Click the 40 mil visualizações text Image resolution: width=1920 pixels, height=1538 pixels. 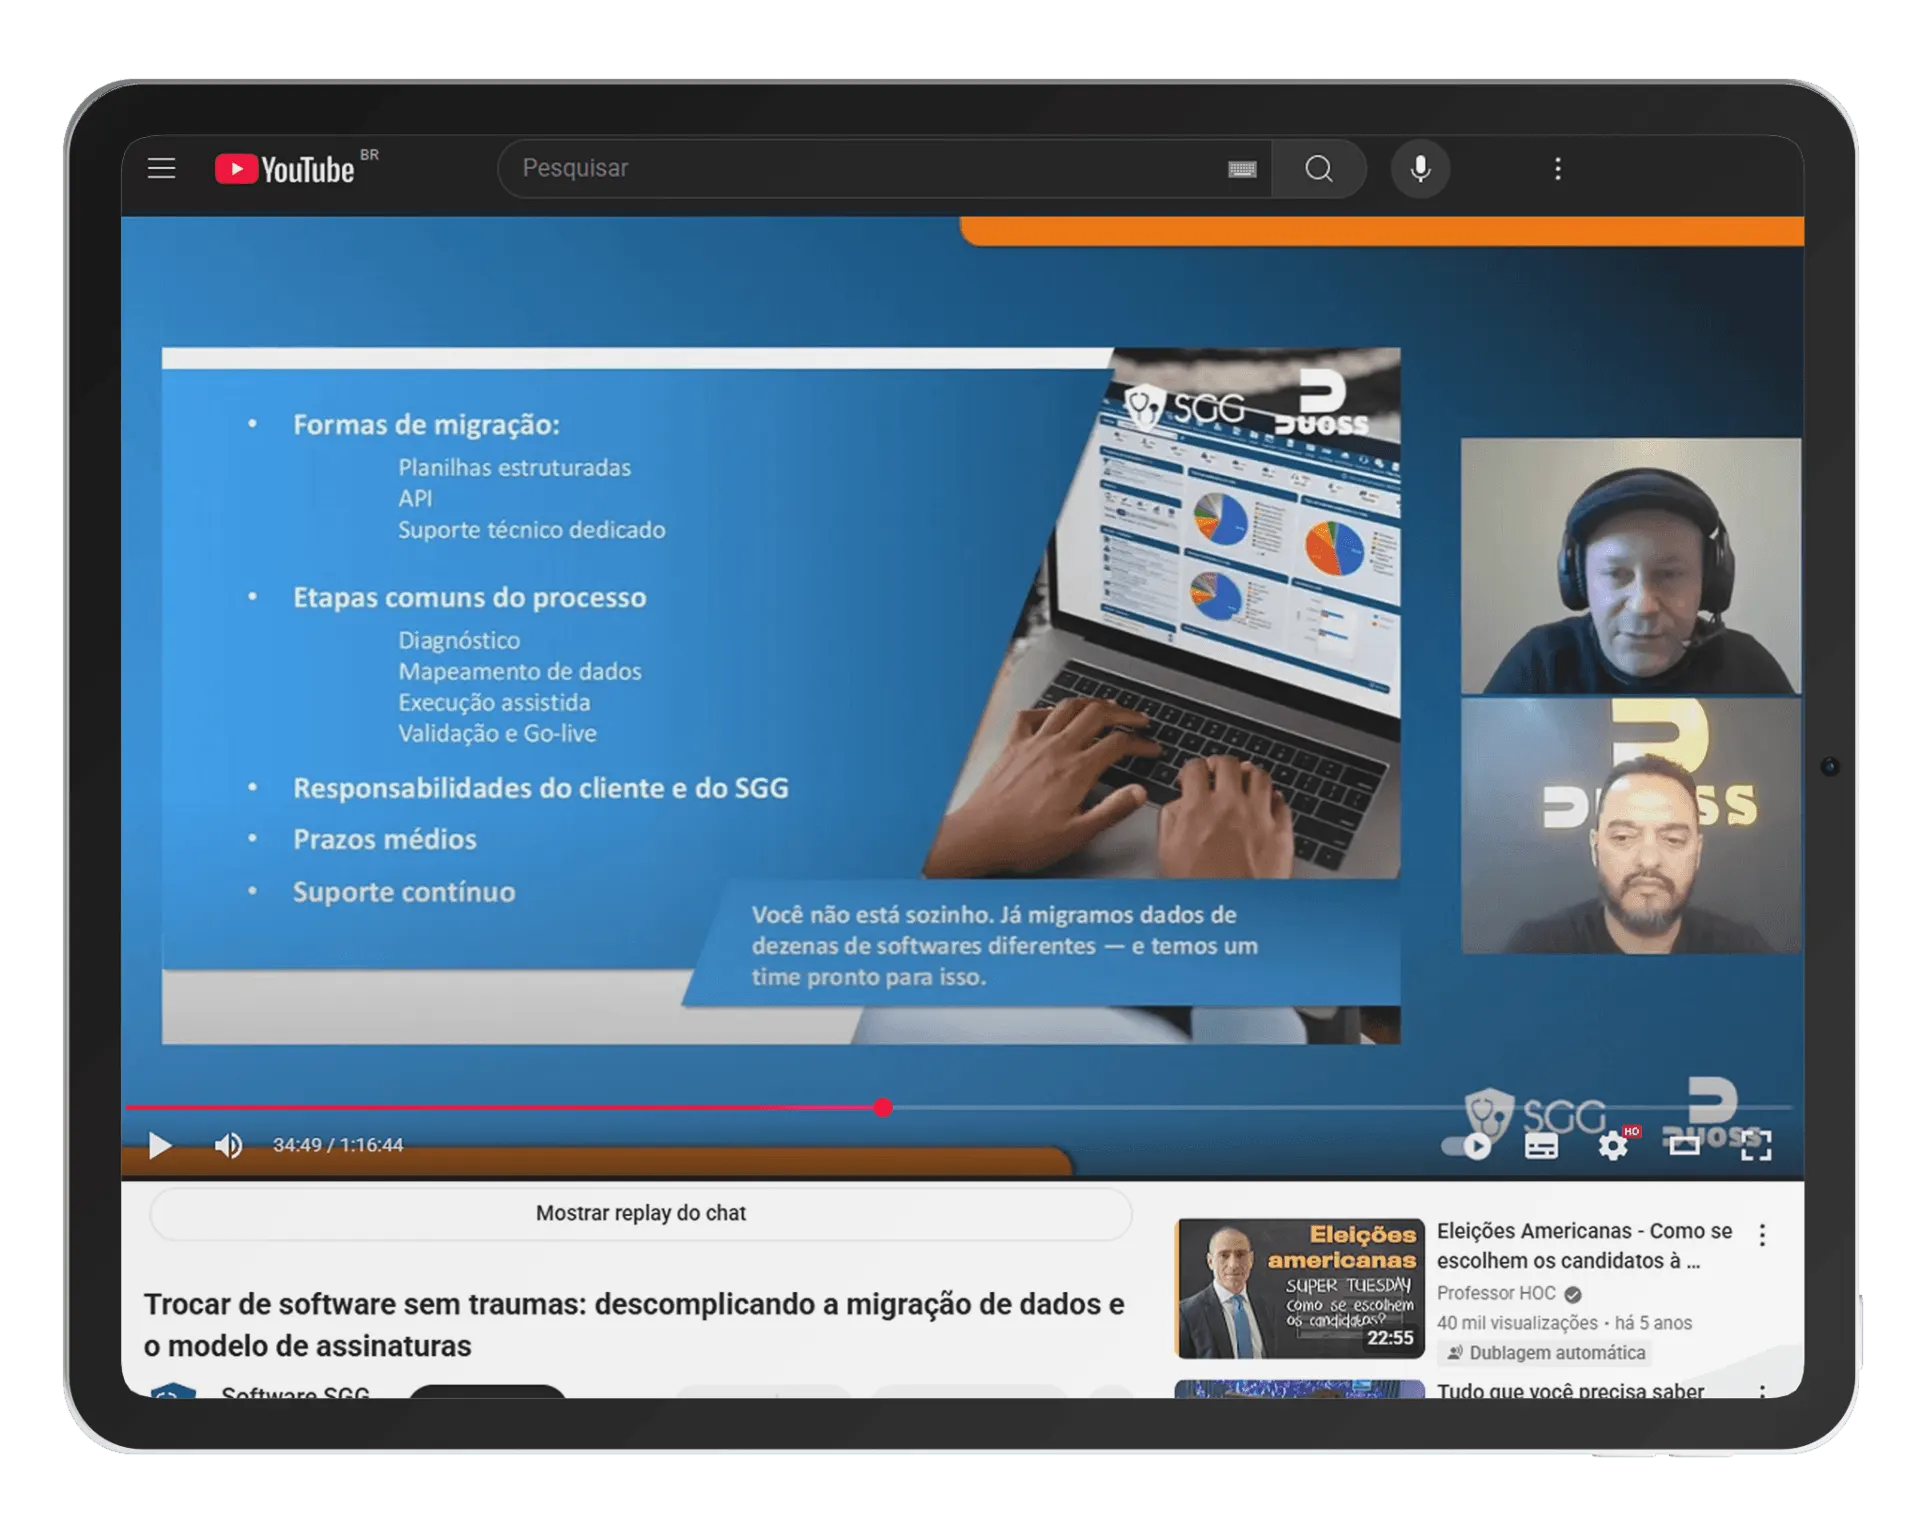[1517, 1323]
